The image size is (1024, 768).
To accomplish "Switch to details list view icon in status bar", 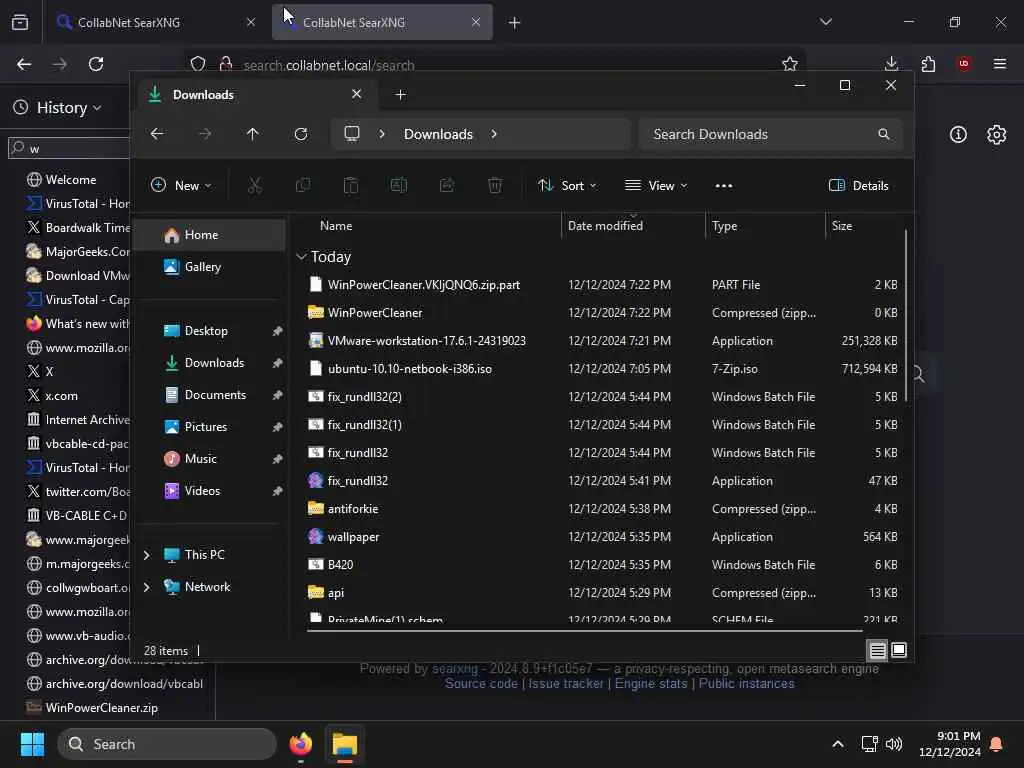I will (x=877, y=650).
